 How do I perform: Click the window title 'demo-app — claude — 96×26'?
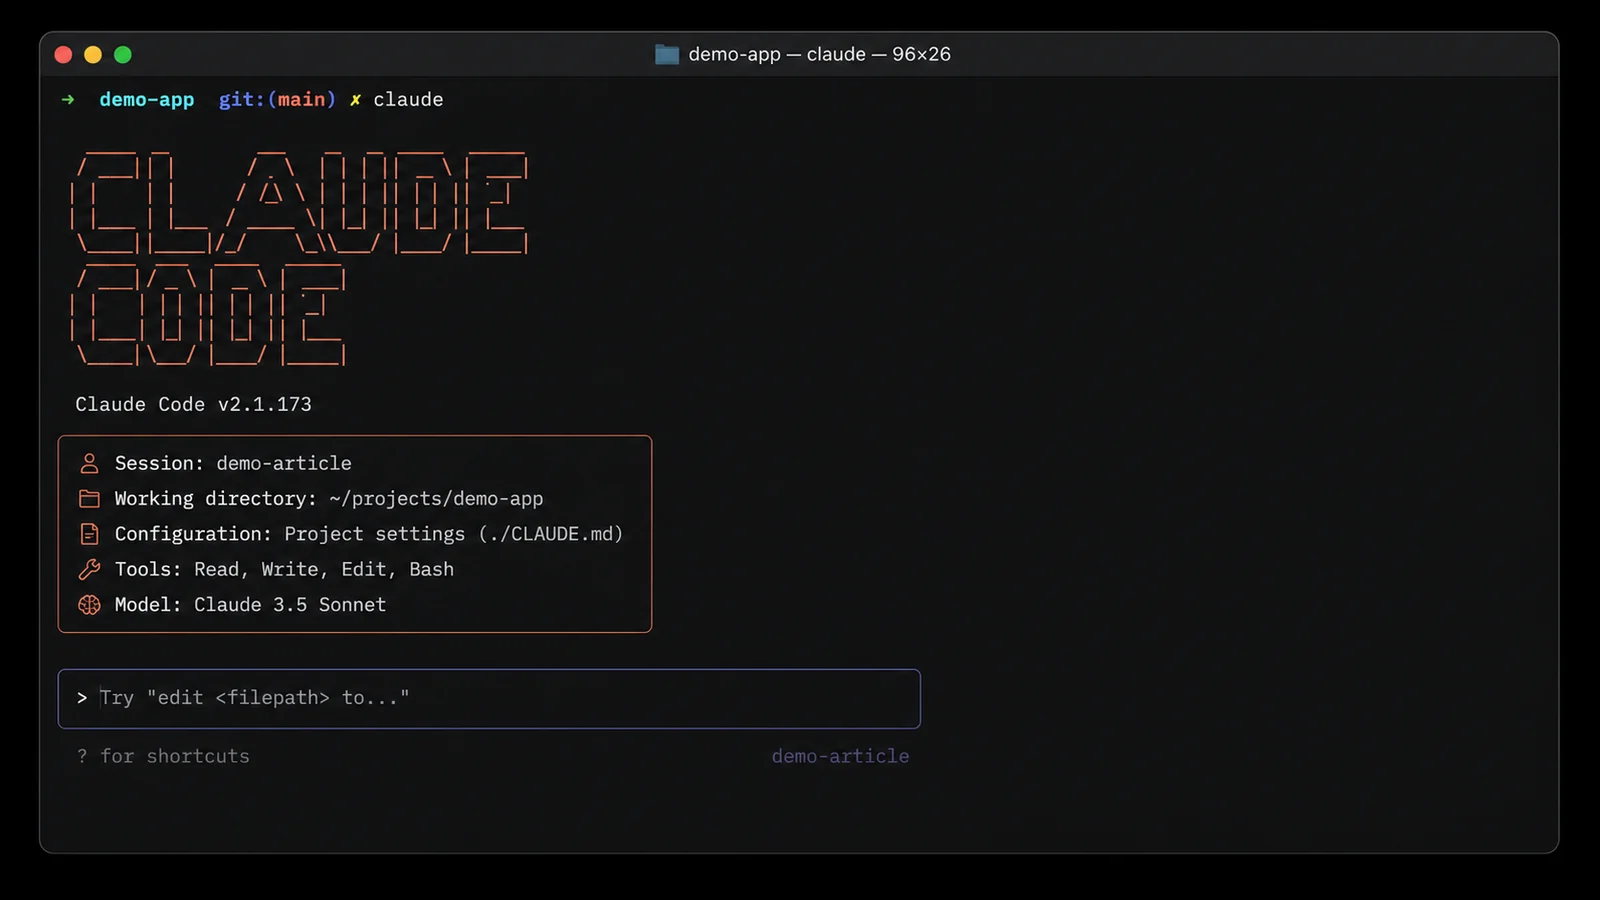(819, 54)
